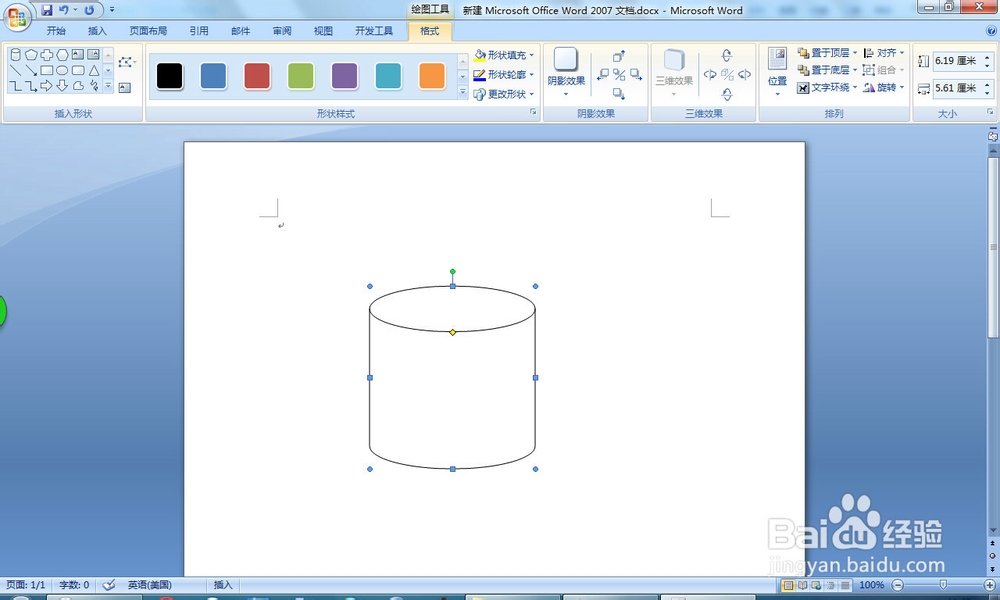Nudge shadow right
This screenshot has height=600, width=1000.
coord(636,75)
